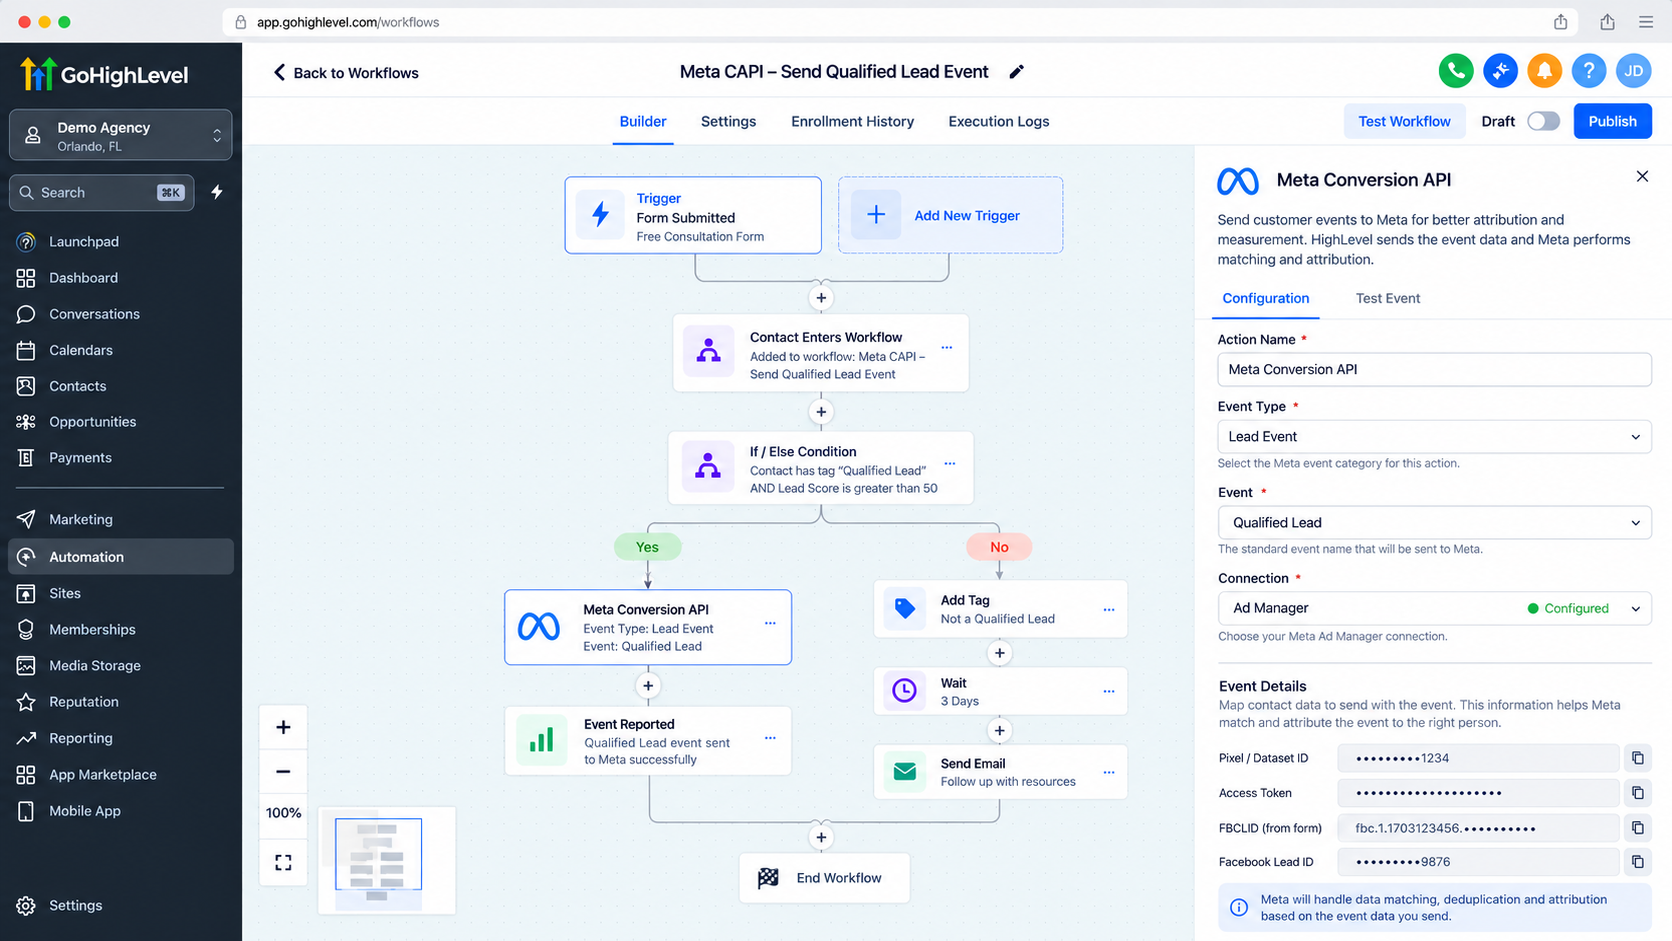Open the Enrollment History tab

(852, 121)
